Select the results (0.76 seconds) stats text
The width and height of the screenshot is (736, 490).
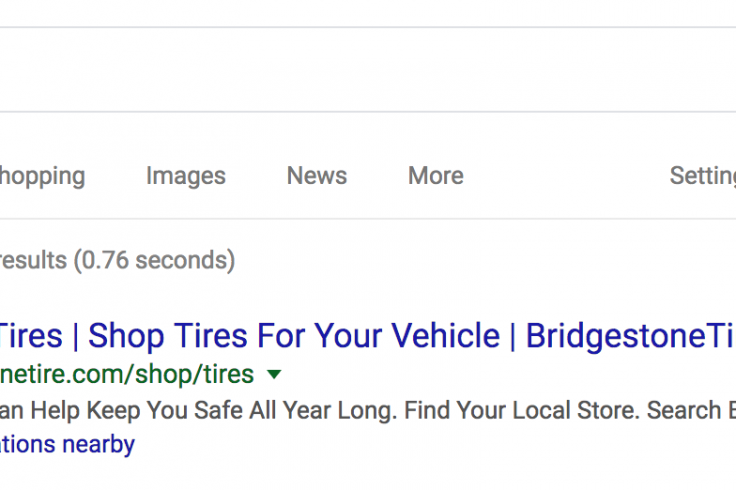pyautogui.click(x=117, y=260)
